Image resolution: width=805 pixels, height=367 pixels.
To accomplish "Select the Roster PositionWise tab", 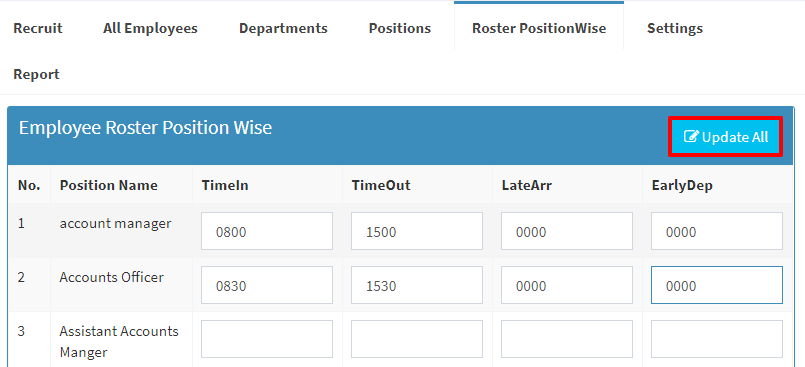I will pyautogui.click(x=539, y=27).
